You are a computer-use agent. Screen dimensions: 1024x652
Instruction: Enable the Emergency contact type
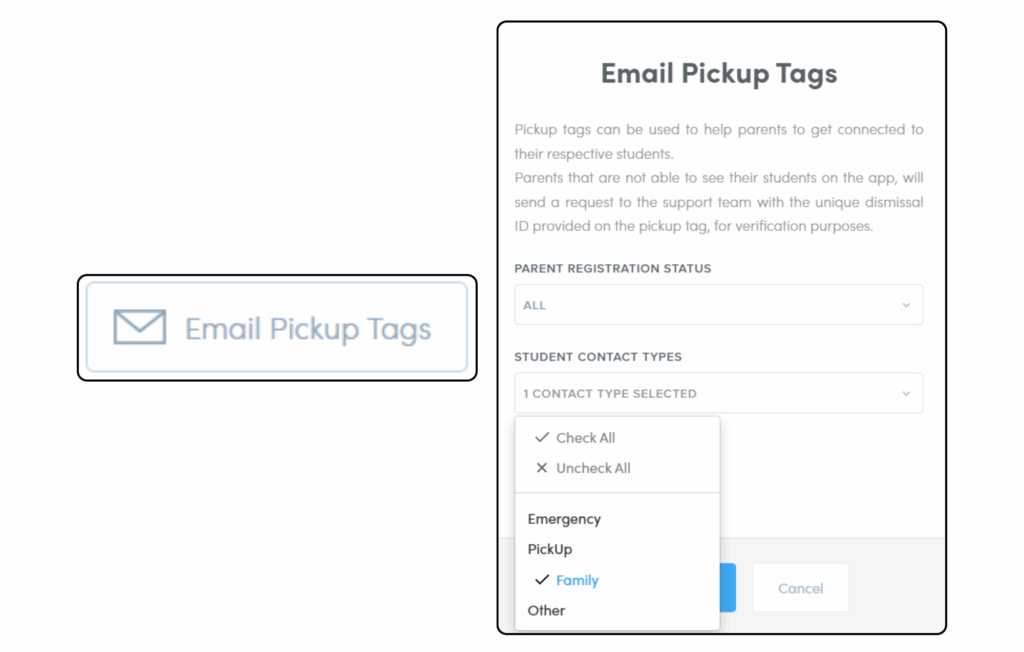pos(564,520)
